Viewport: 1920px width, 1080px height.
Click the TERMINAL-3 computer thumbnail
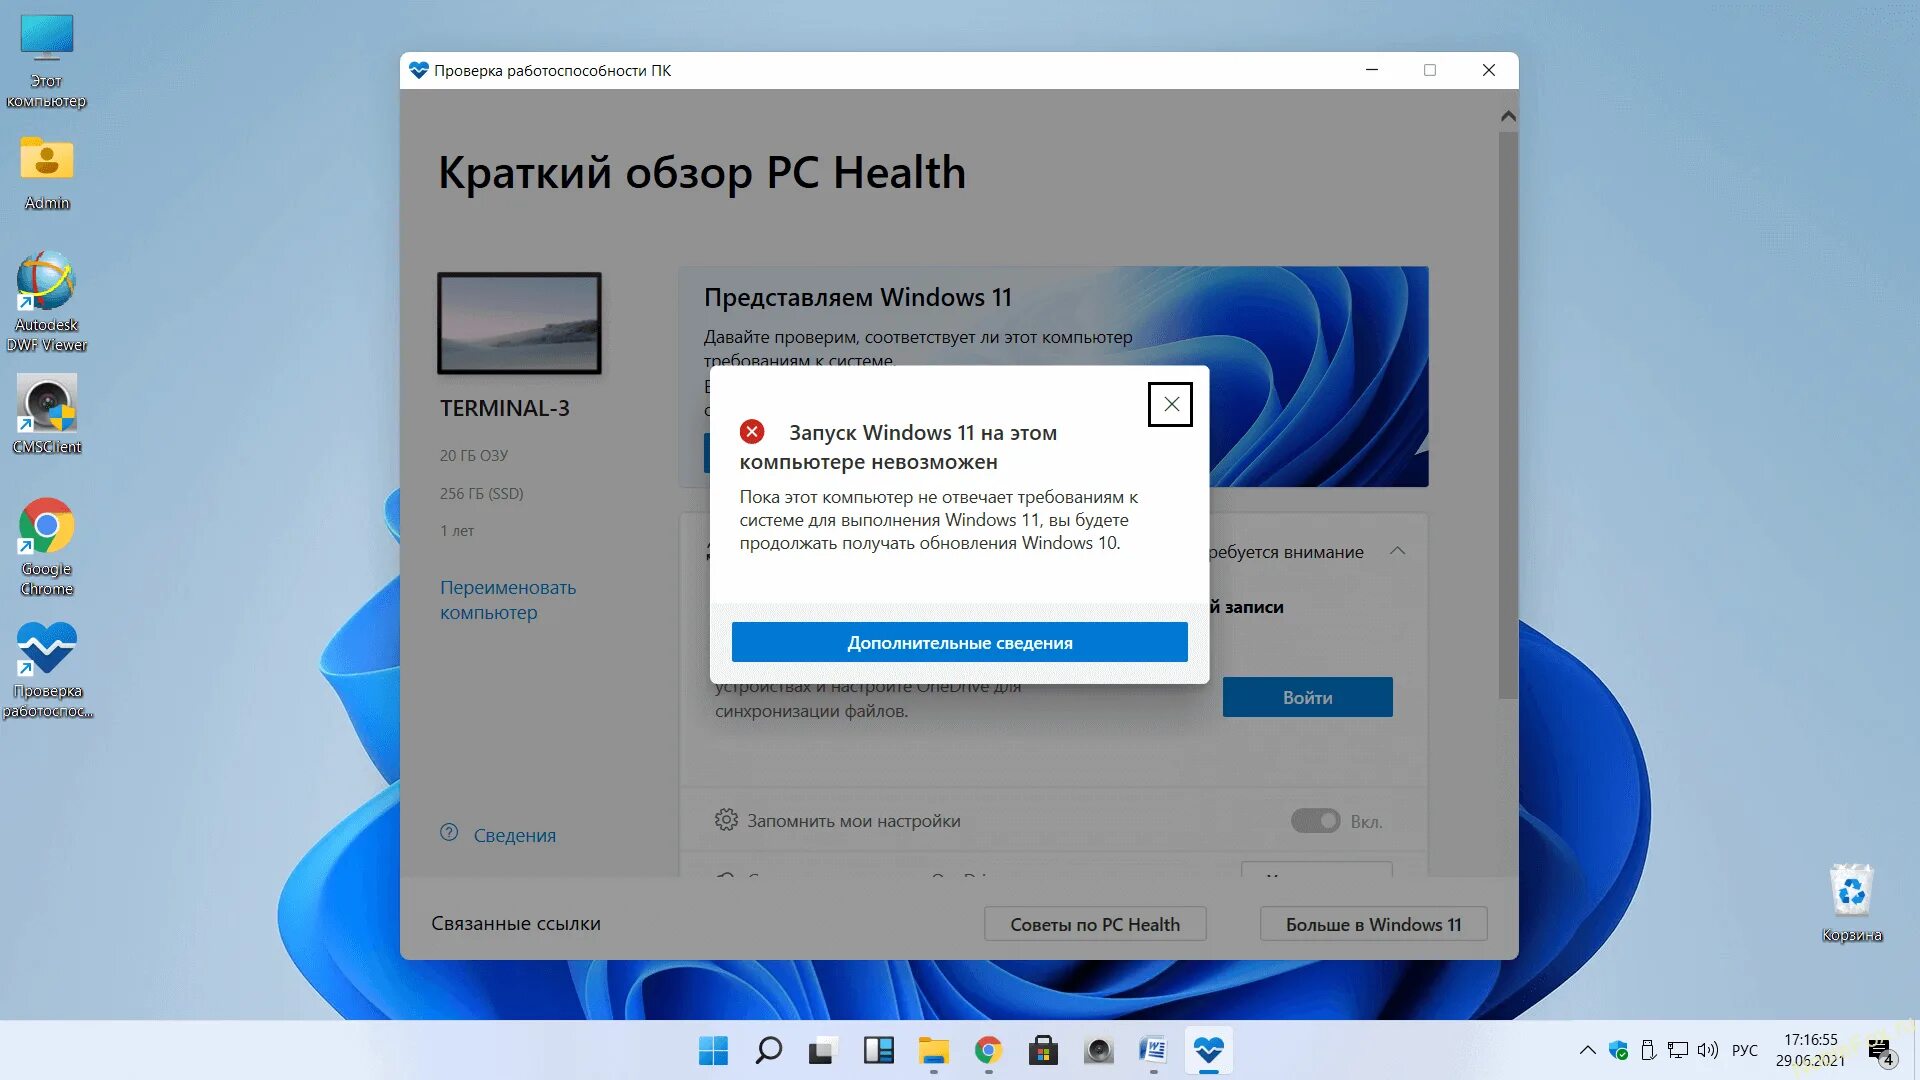point(519,323)
